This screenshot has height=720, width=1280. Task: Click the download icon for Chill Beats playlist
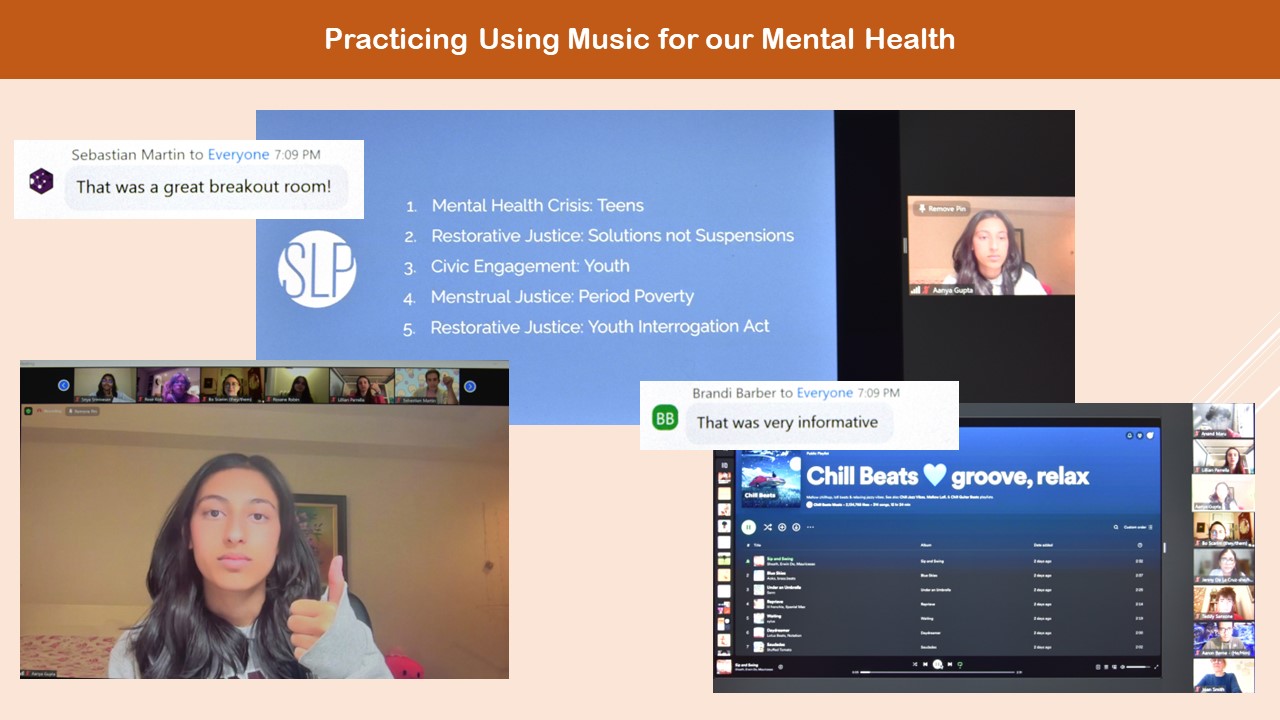(x=796, y=527)
